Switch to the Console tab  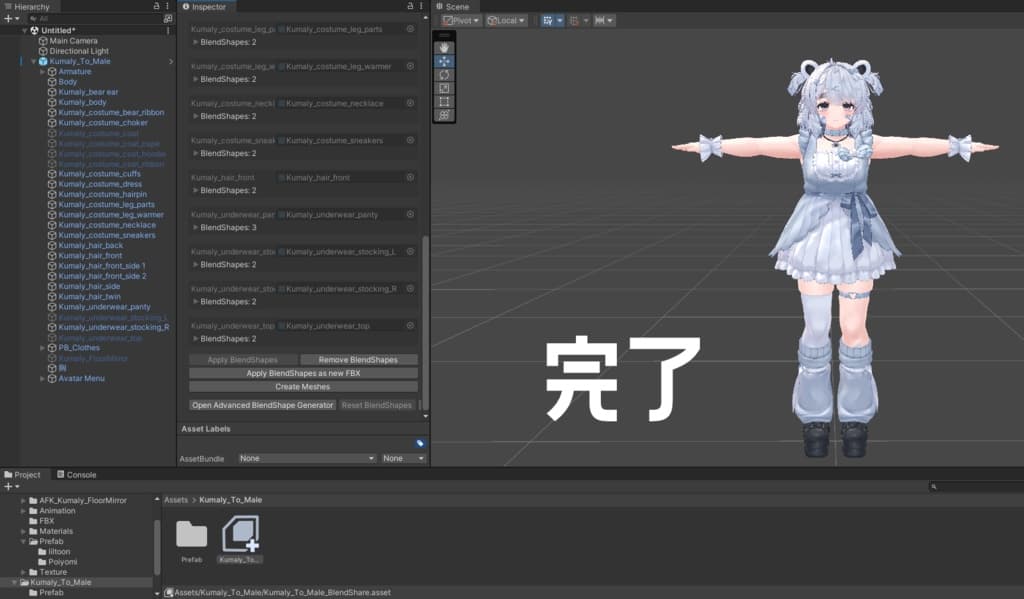tap(78, 474)
